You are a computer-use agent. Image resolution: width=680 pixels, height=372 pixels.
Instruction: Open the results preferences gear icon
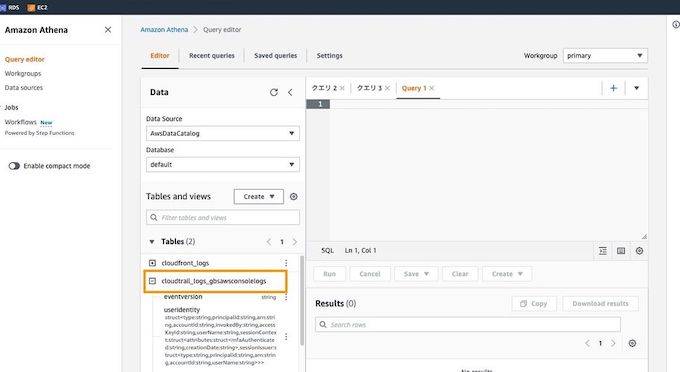coord(632,343)
